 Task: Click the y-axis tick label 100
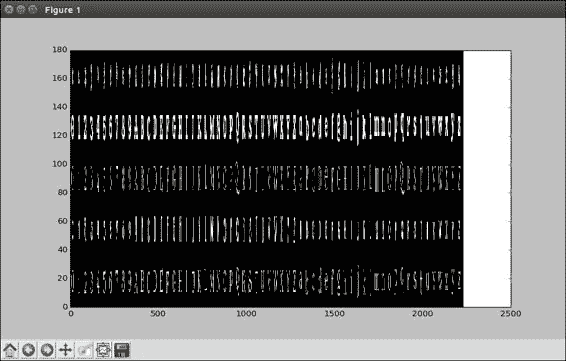coord(60,164)
